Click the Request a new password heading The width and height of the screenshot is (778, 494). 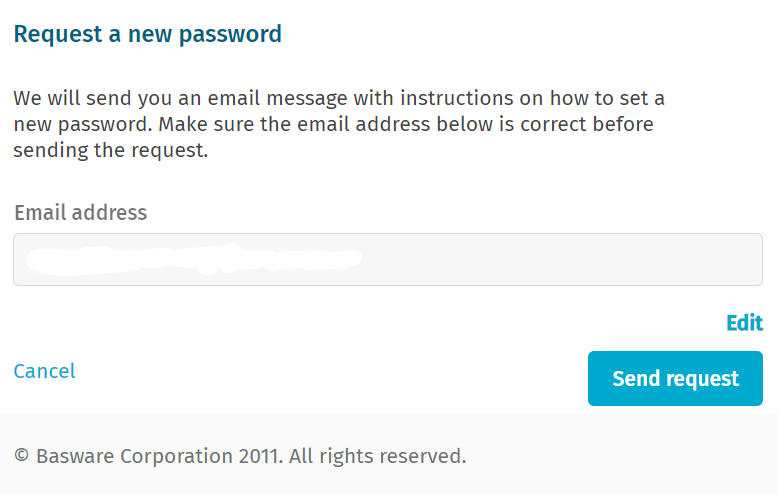click(147, 35)
